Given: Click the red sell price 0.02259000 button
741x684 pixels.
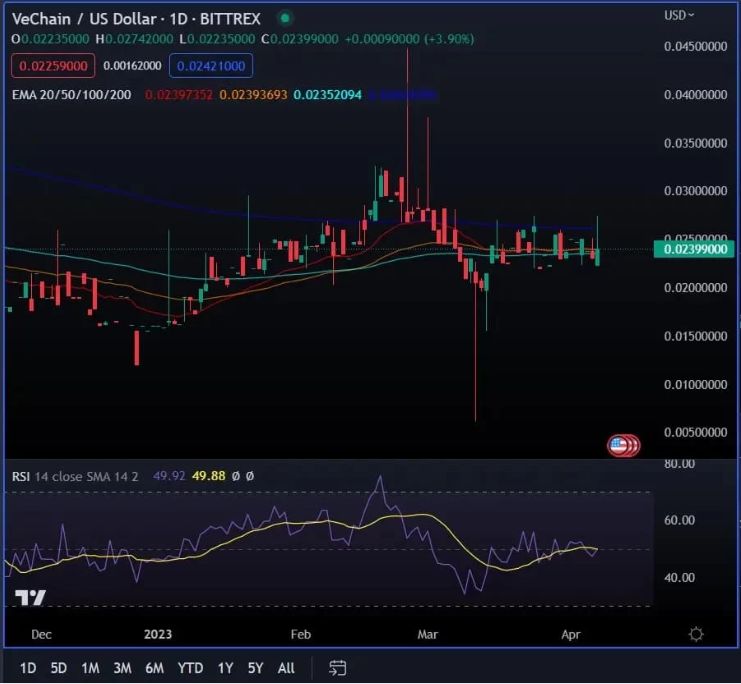Looking at the screenshot, I should [x=53, y=66].
